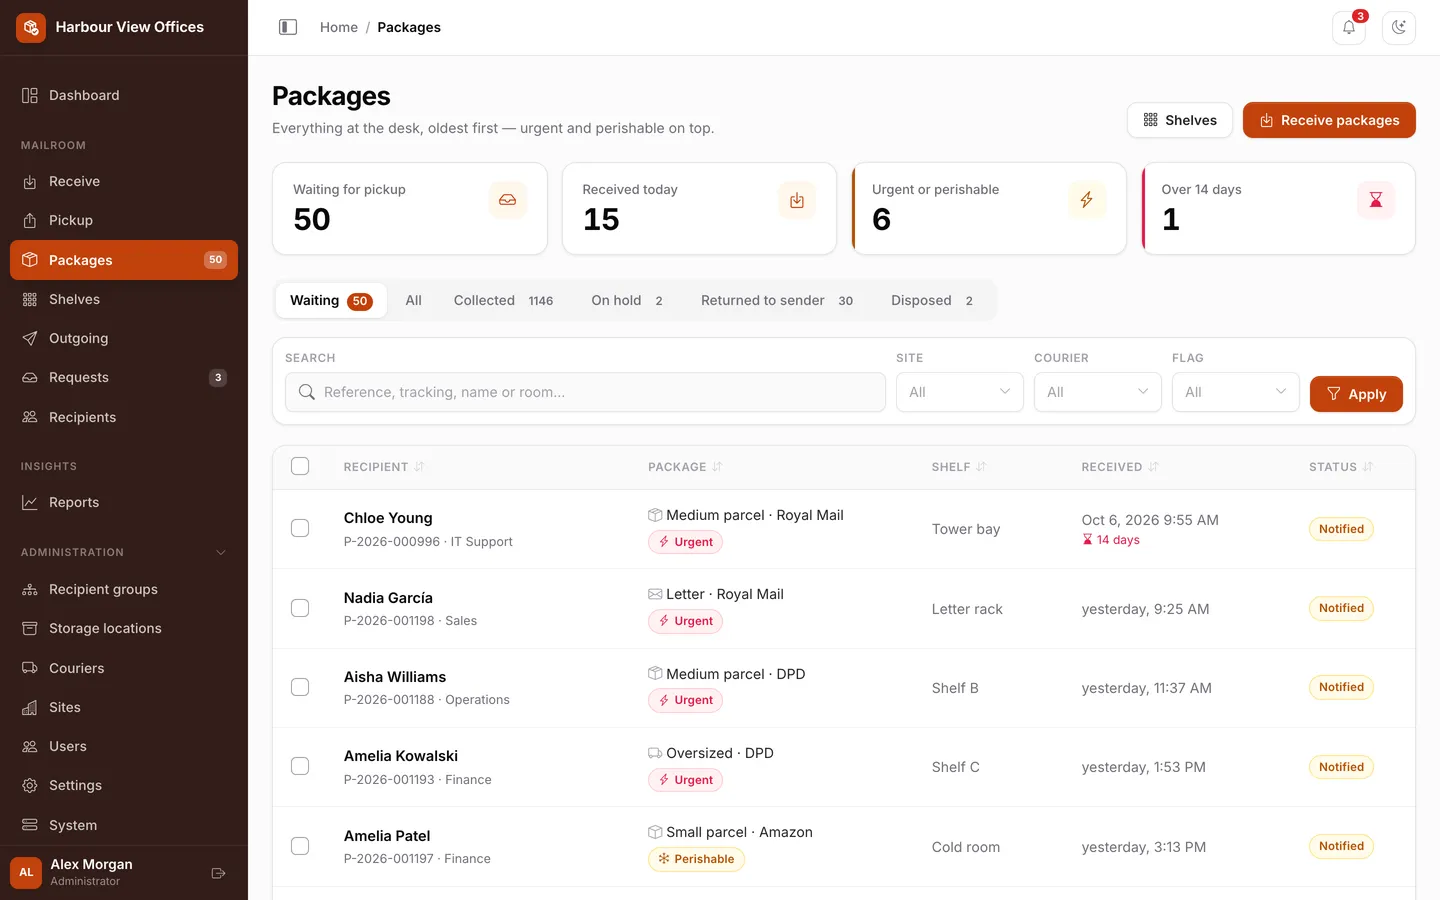Image resolution: width=1440 pixels, height=900 pixels.
Task: Open the Returned to sender tab
Action: [777, 300]
